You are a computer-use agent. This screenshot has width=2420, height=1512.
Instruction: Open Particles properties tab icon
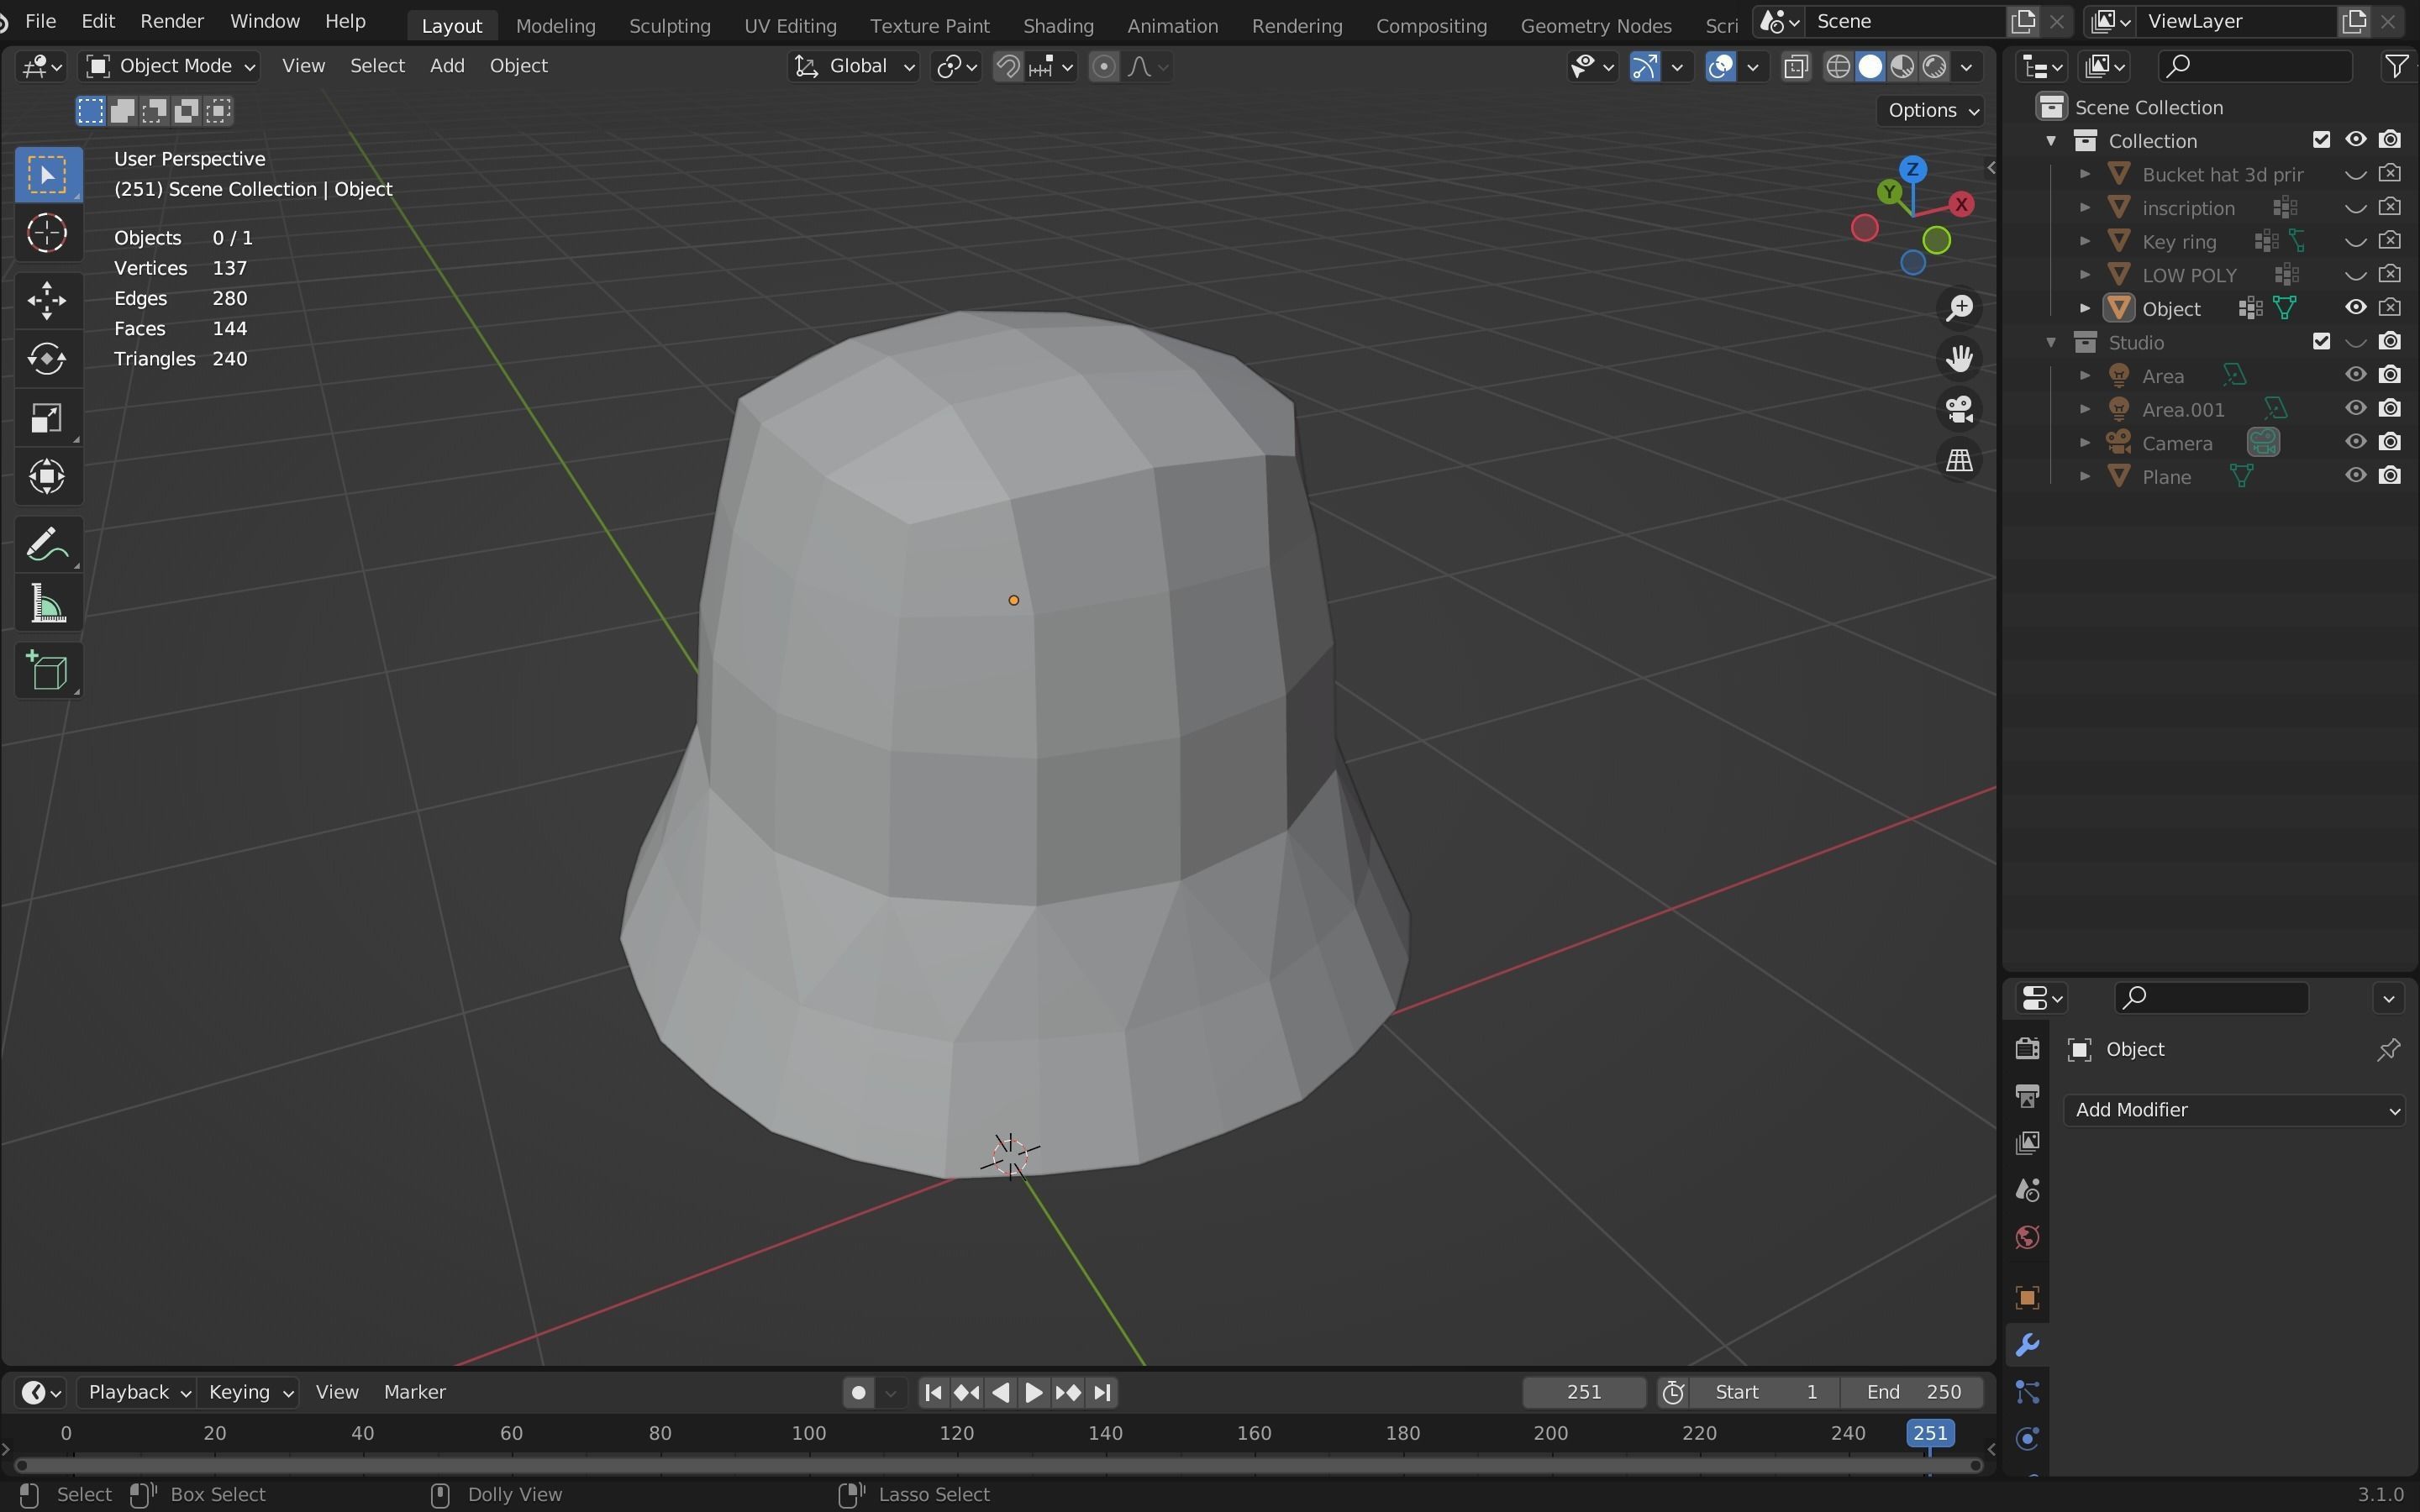pyautogui.click(x=2027, y=1392)
